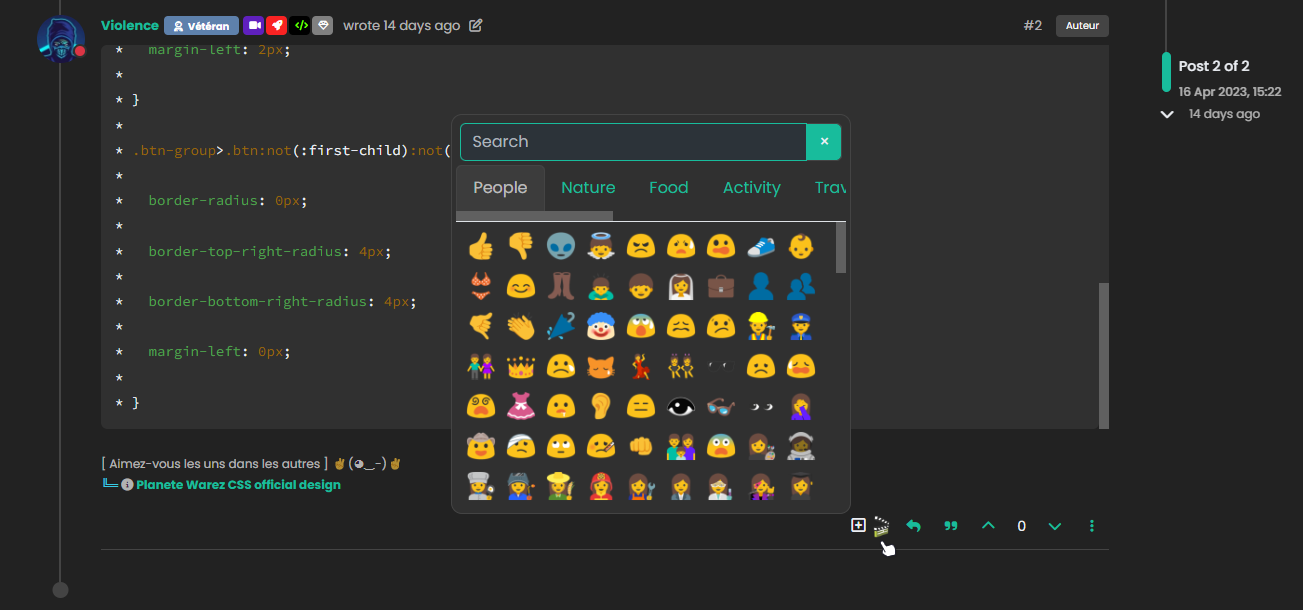
Task: Add the pink dress emoji
Action: [x=521, y=406]
